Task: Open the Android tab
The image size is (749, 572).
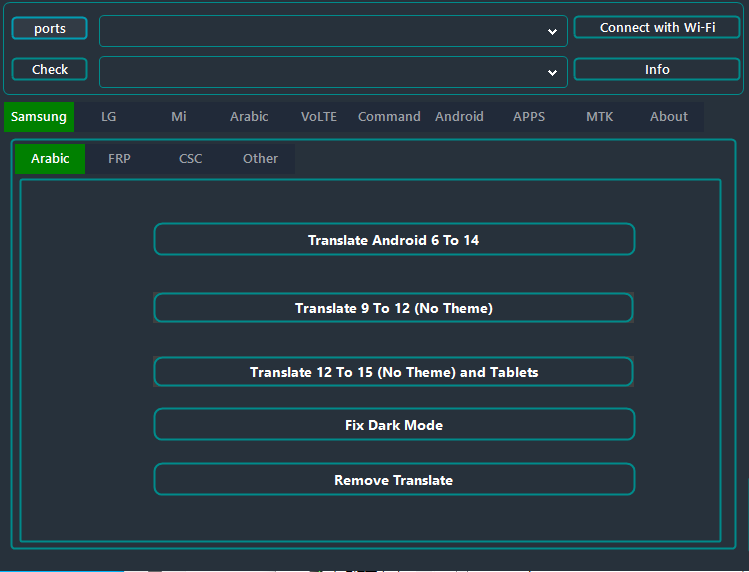Action: 459,117
